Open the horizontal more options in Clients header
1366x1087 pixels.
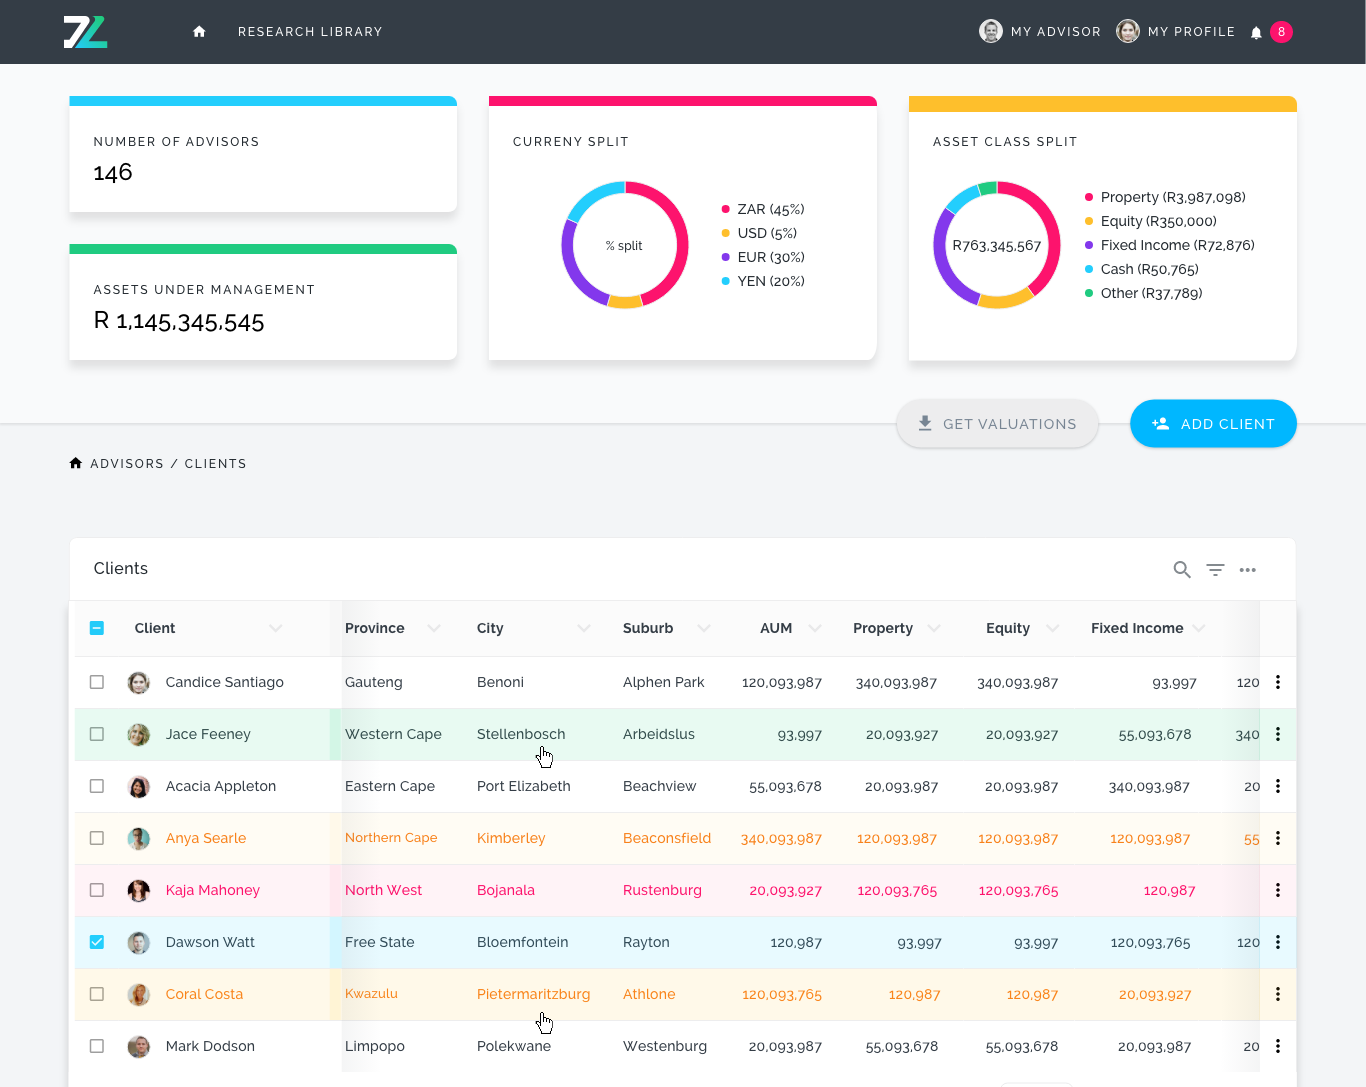tap(1247, 570)
